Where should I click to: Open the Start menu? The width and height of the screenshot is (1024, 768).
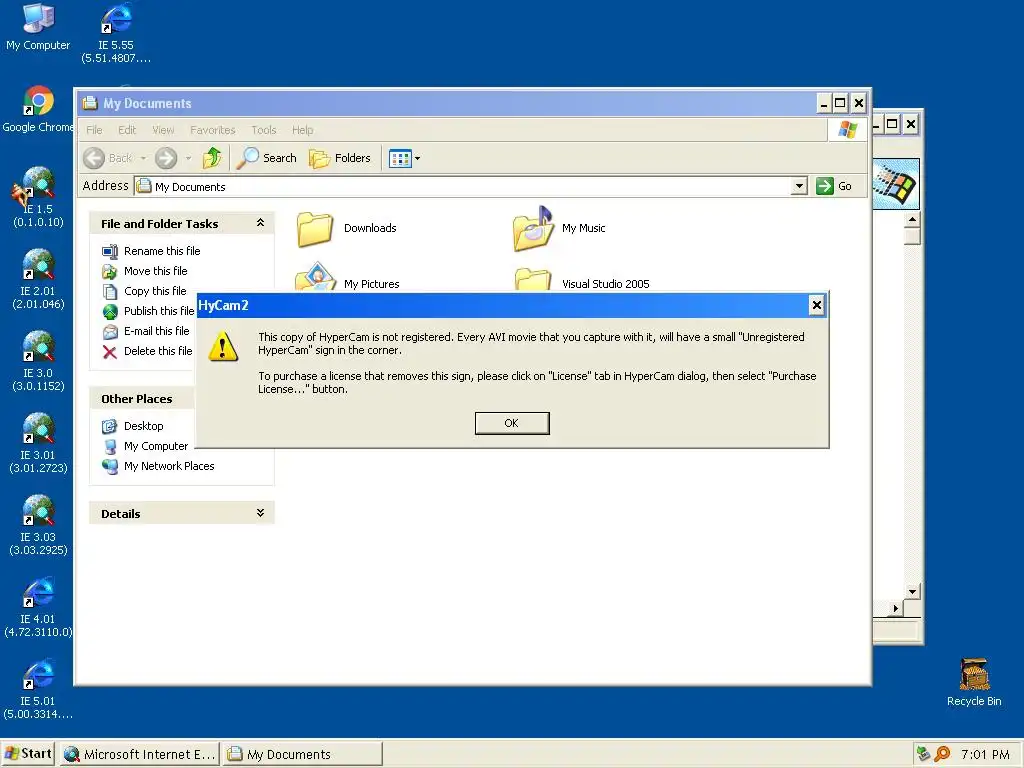pos(28,754)
